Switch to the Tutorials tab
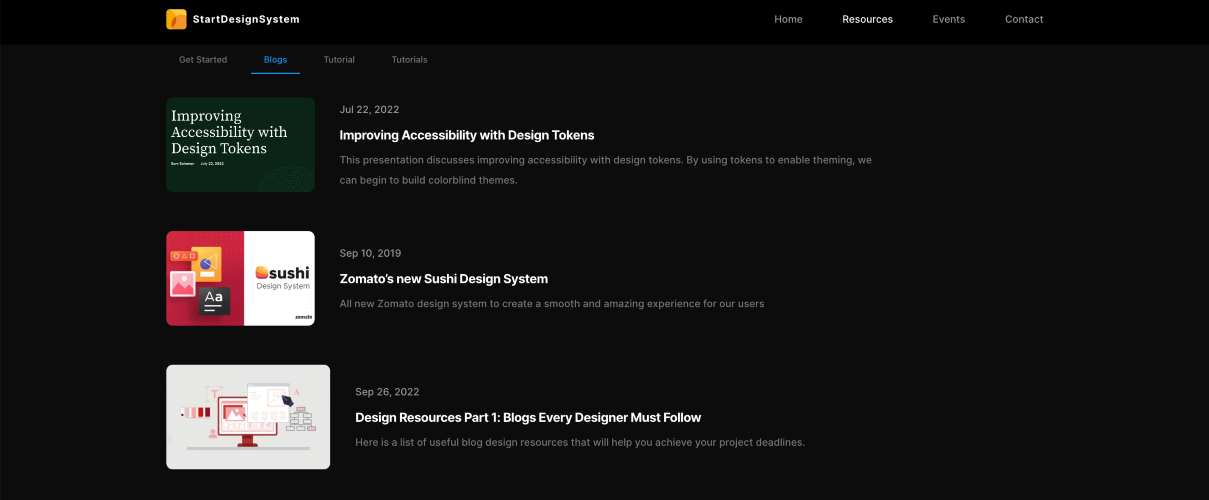Screen dimensions: 1209x500 click(409, 60)
